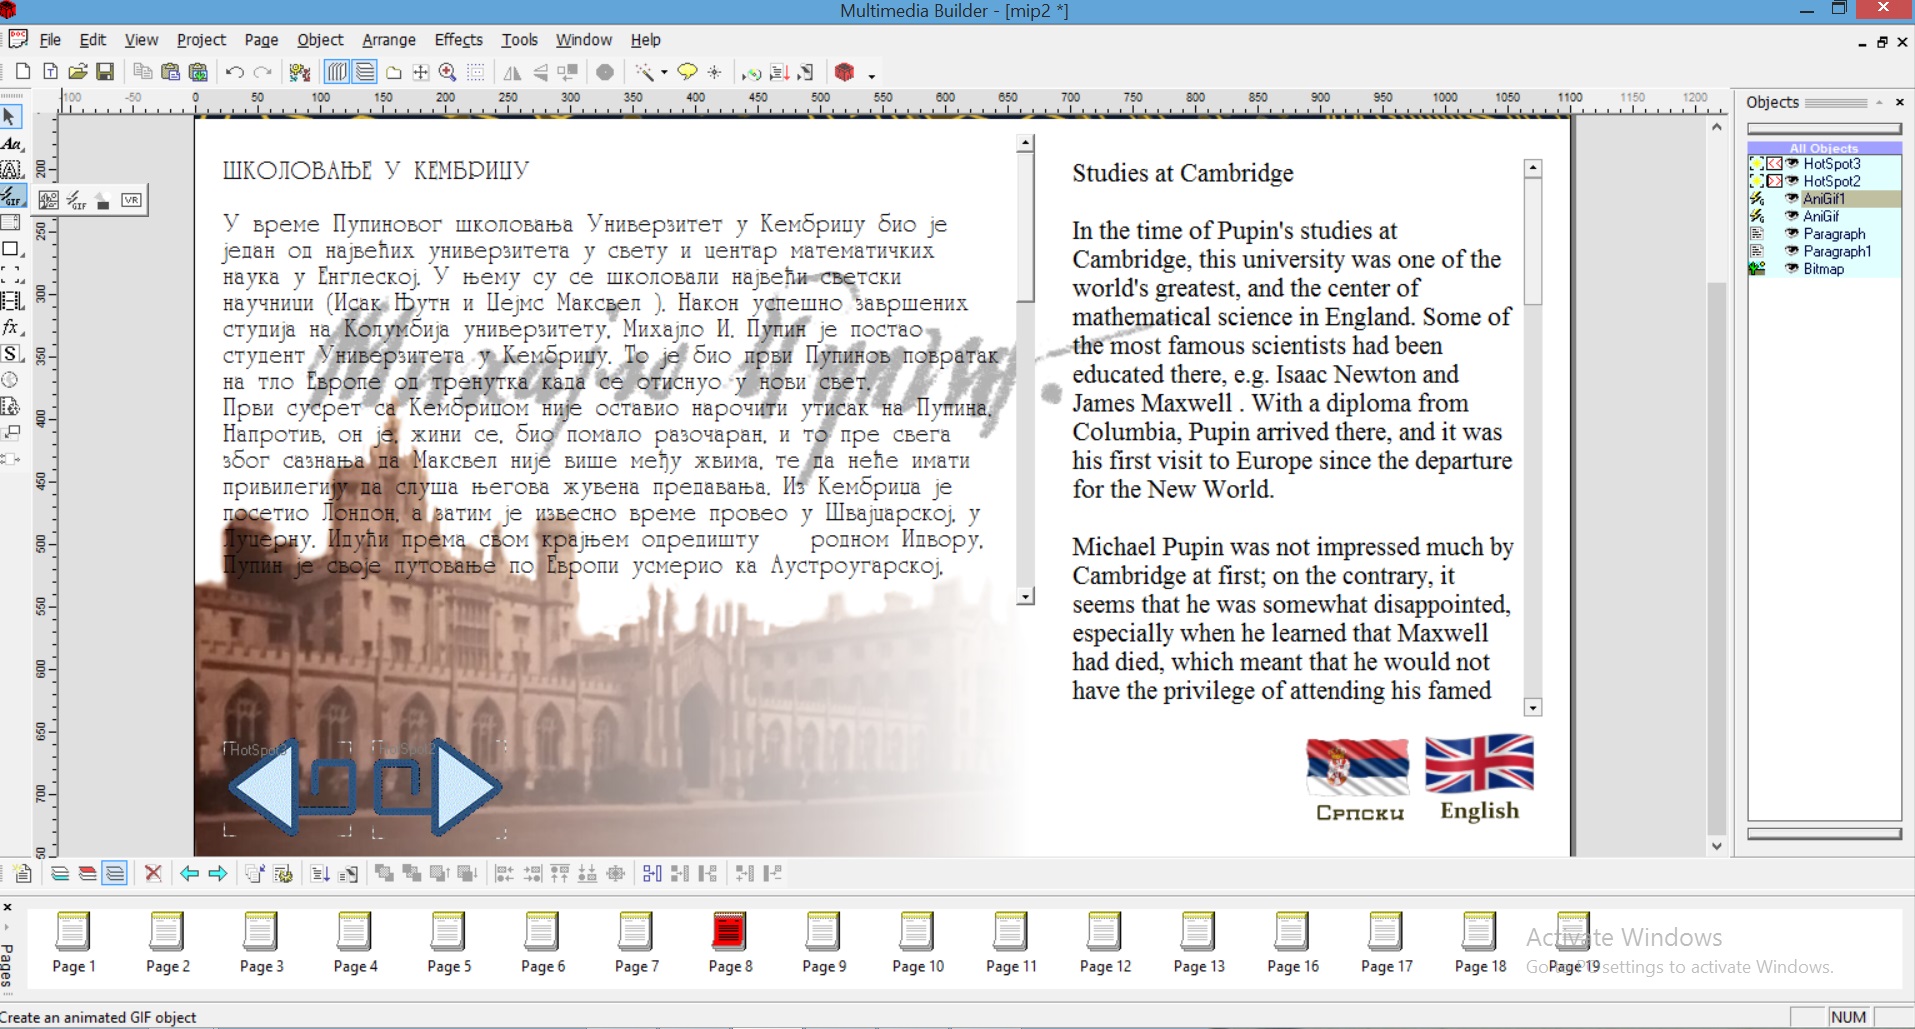The width and height of the screenshot is (1915, 1029).
Task: Hide the Bitmap object using its eye icon
Action: tap(1792, 269)
